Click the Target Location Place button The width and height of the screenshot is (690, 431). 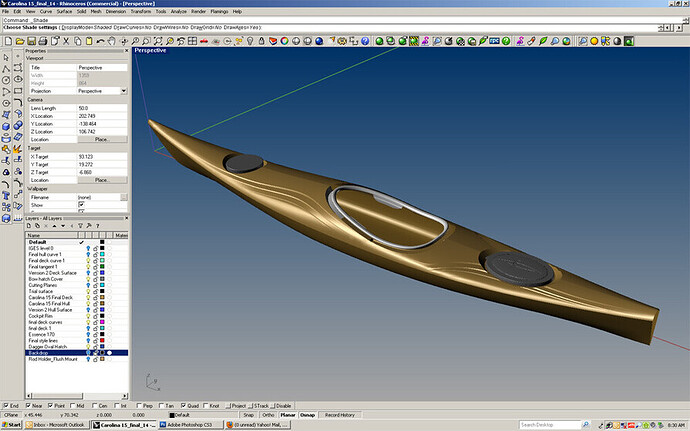(102, 180)
